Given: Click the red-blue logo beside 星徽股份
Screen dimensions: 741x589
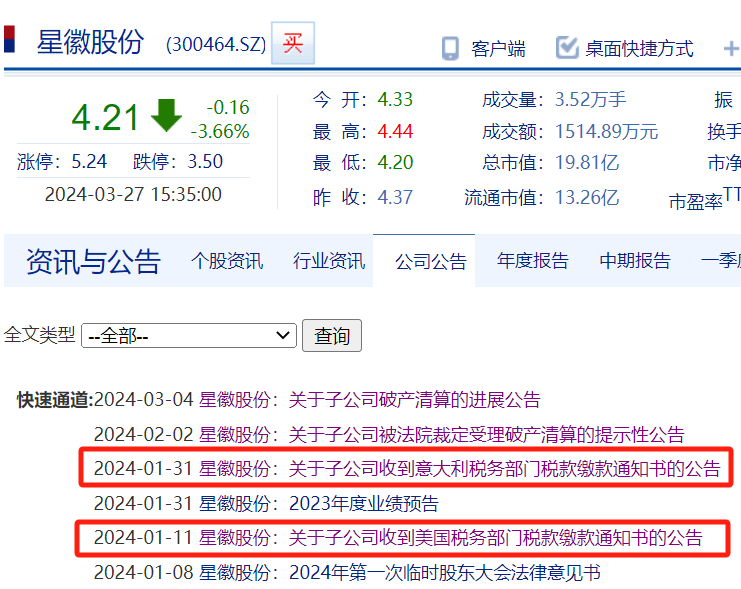Looking at the screenshot, I should point(9,39).
